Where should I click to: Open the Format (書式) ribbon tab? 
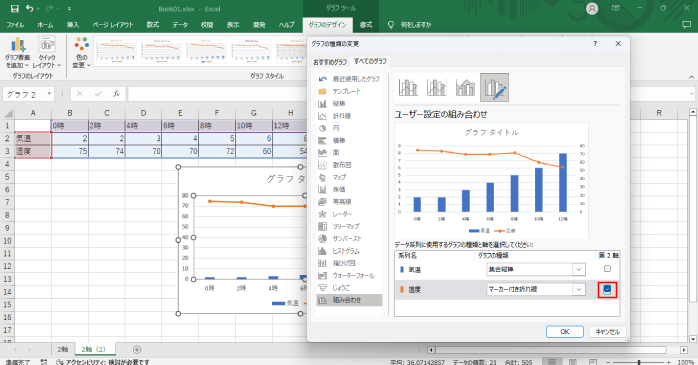tap(366, 25)
